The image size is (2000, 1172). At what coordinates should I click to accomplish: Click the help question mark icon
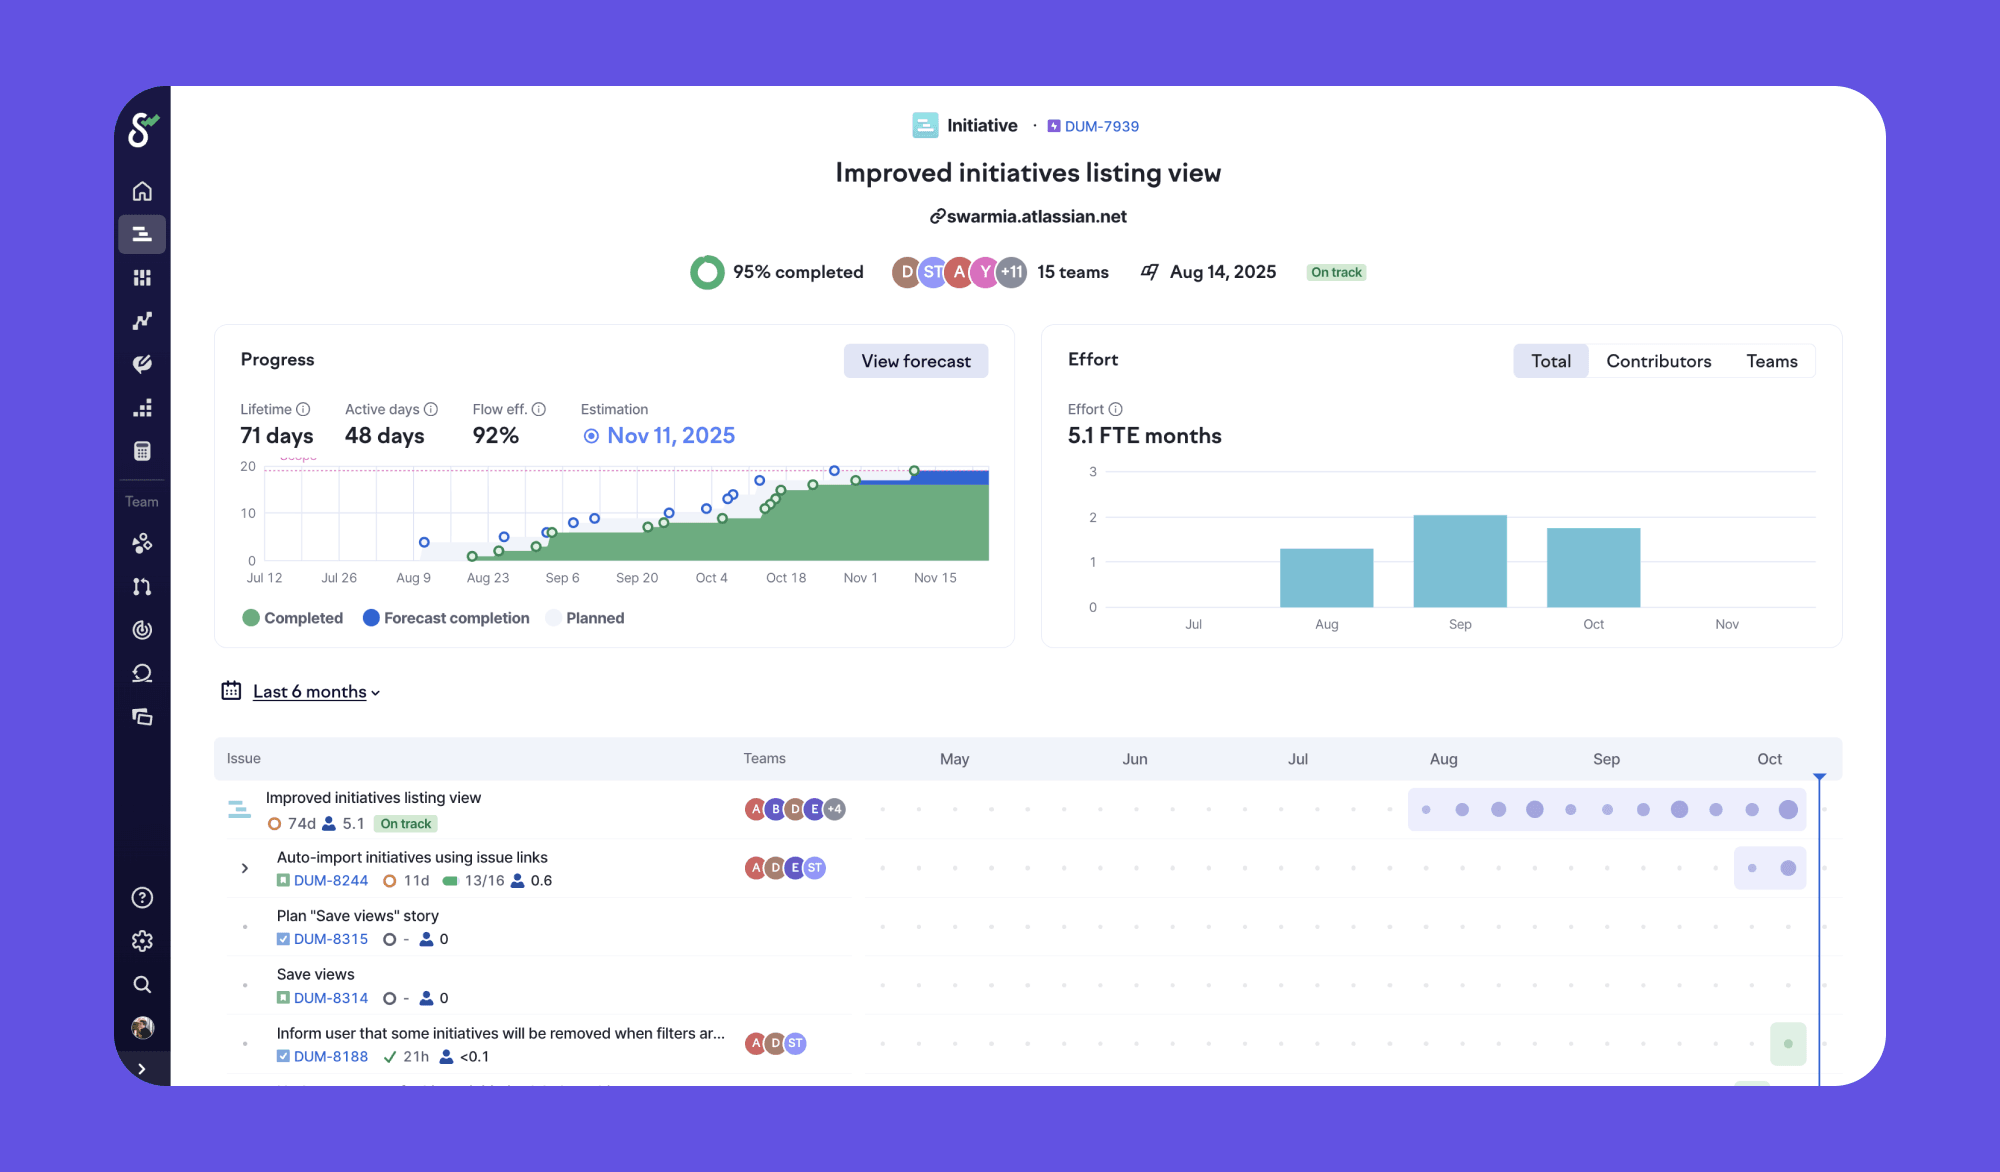(x=142, y=898)
